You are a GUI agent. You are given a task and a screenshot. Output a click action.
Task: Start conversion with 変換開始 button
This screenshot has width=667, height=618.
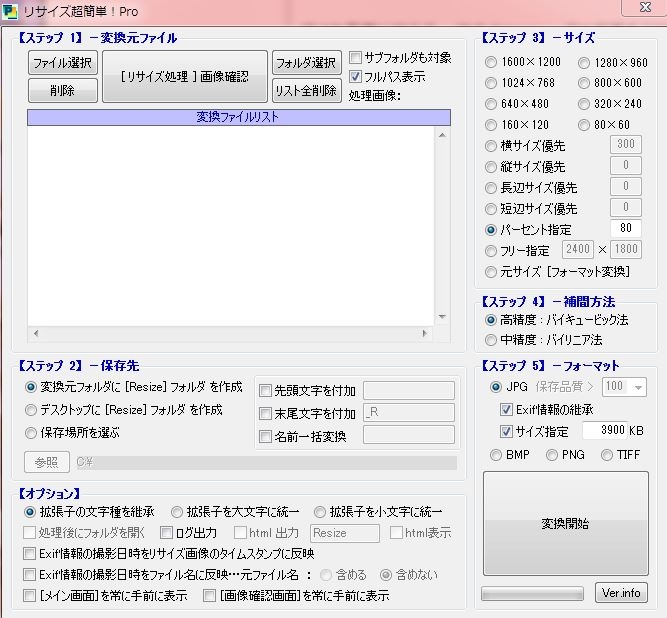click(x=565, y=524)
